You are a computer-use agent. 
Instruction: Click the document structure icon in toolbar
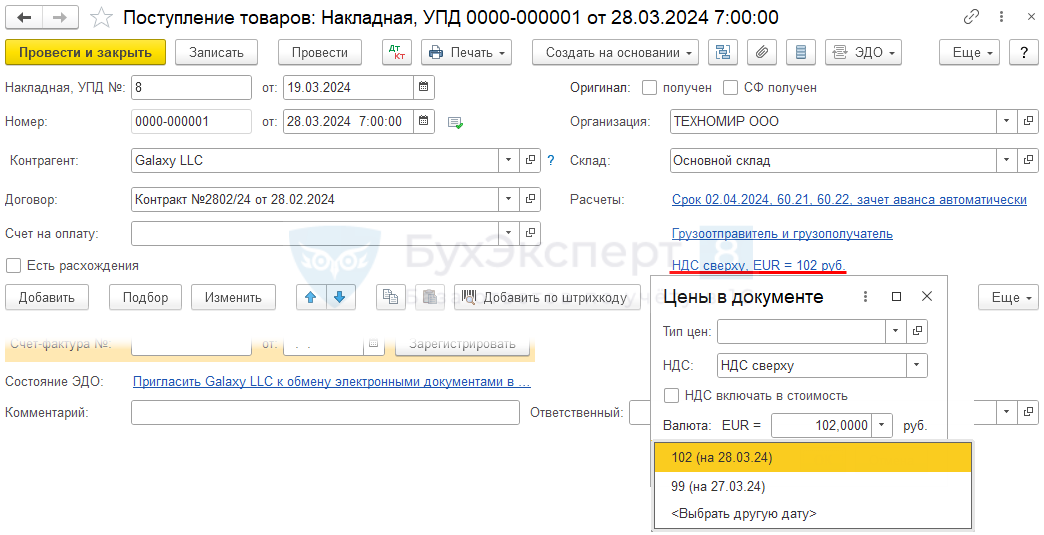point(723,52)
